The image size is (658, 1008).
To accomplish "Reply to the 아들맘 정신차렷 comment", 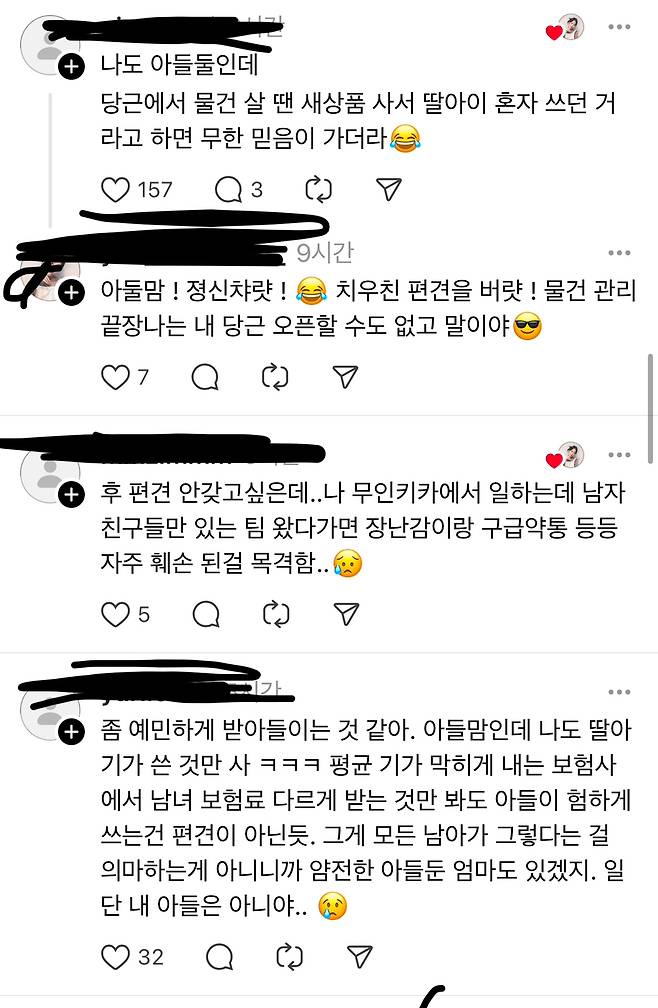I will point(206,377).
